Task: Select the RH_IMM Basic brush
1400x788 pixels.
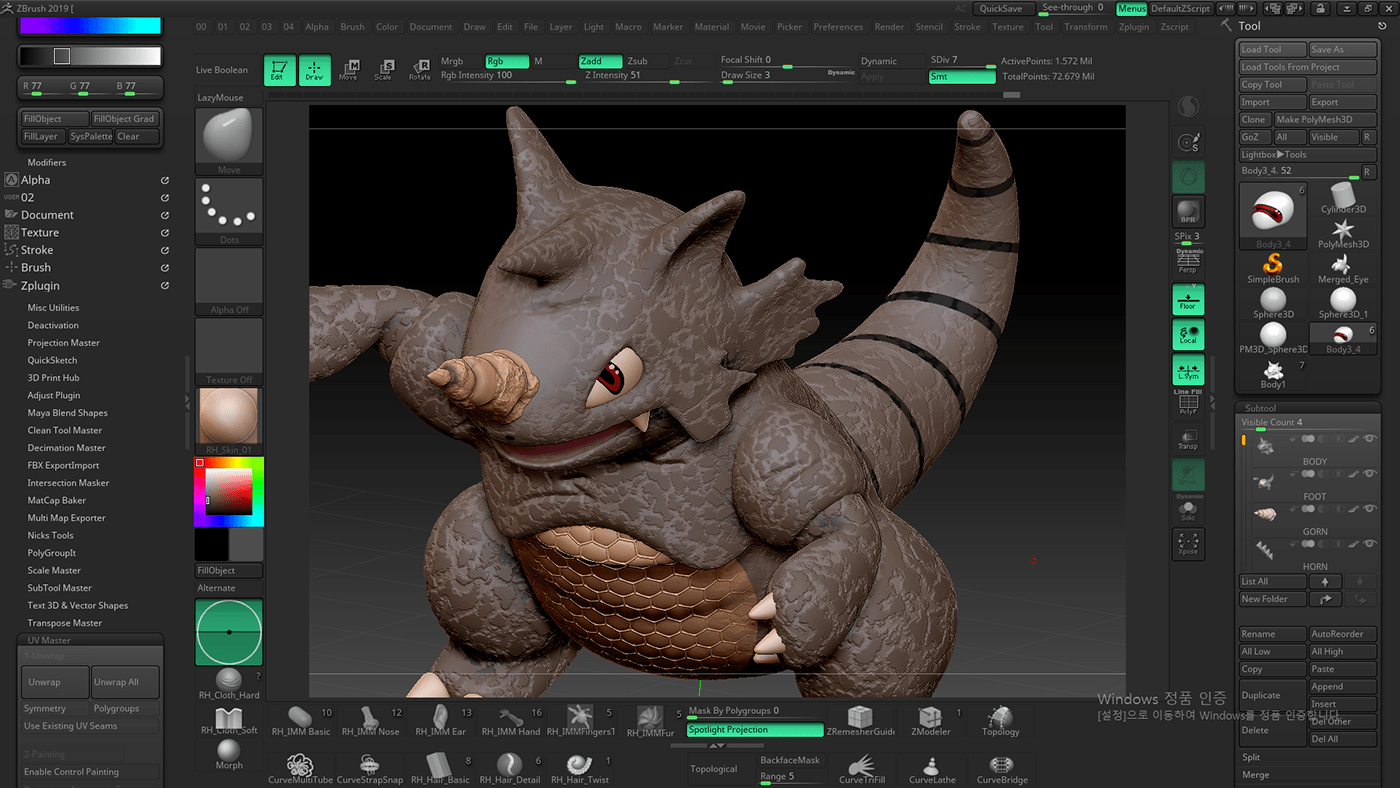Action: [301, 721]
